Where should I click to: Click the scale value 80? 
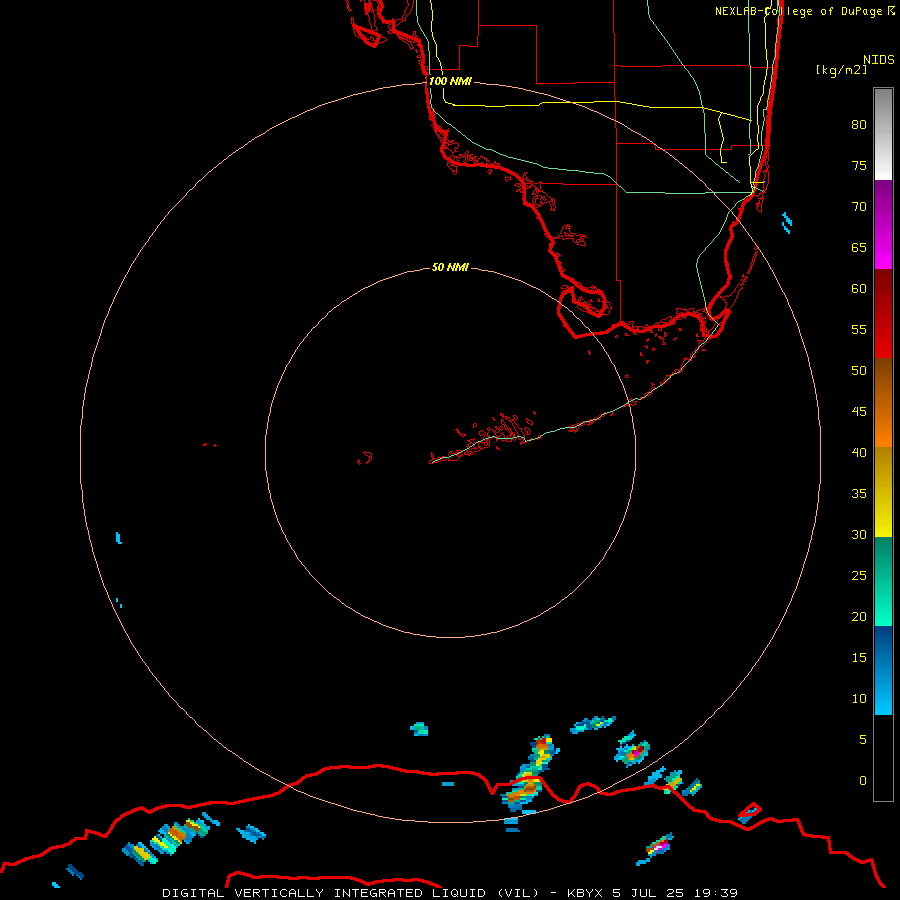pos(859,125)
